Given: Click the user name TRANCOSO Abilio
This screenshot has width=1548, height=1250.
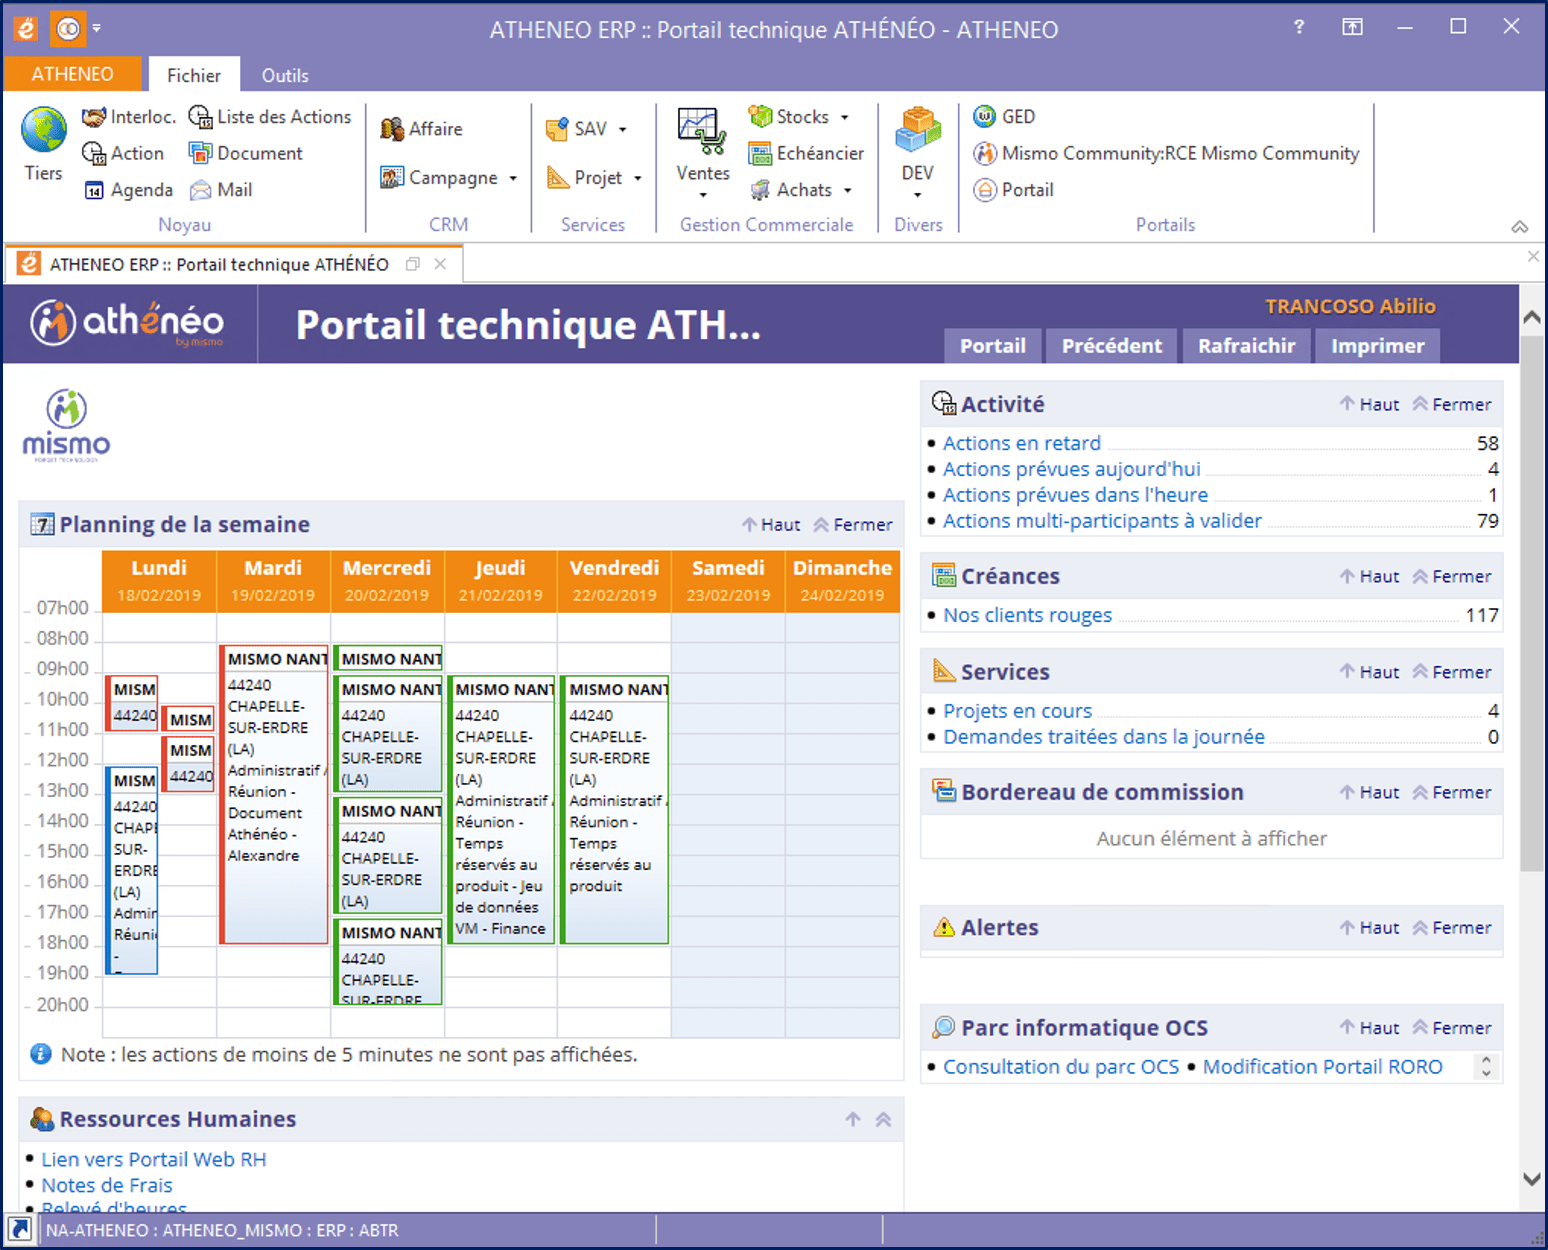Looking at the screenshot, I should tap(1350, 306).
